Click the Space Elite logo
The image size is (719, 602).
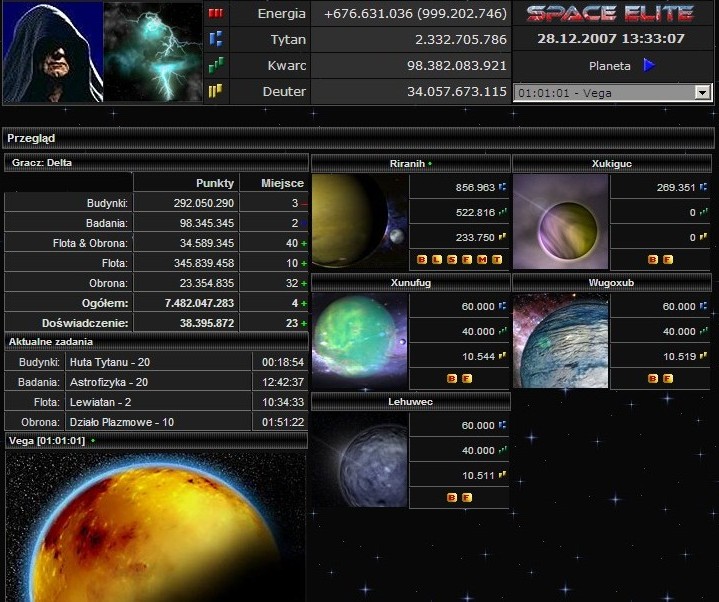coord(610,14)
